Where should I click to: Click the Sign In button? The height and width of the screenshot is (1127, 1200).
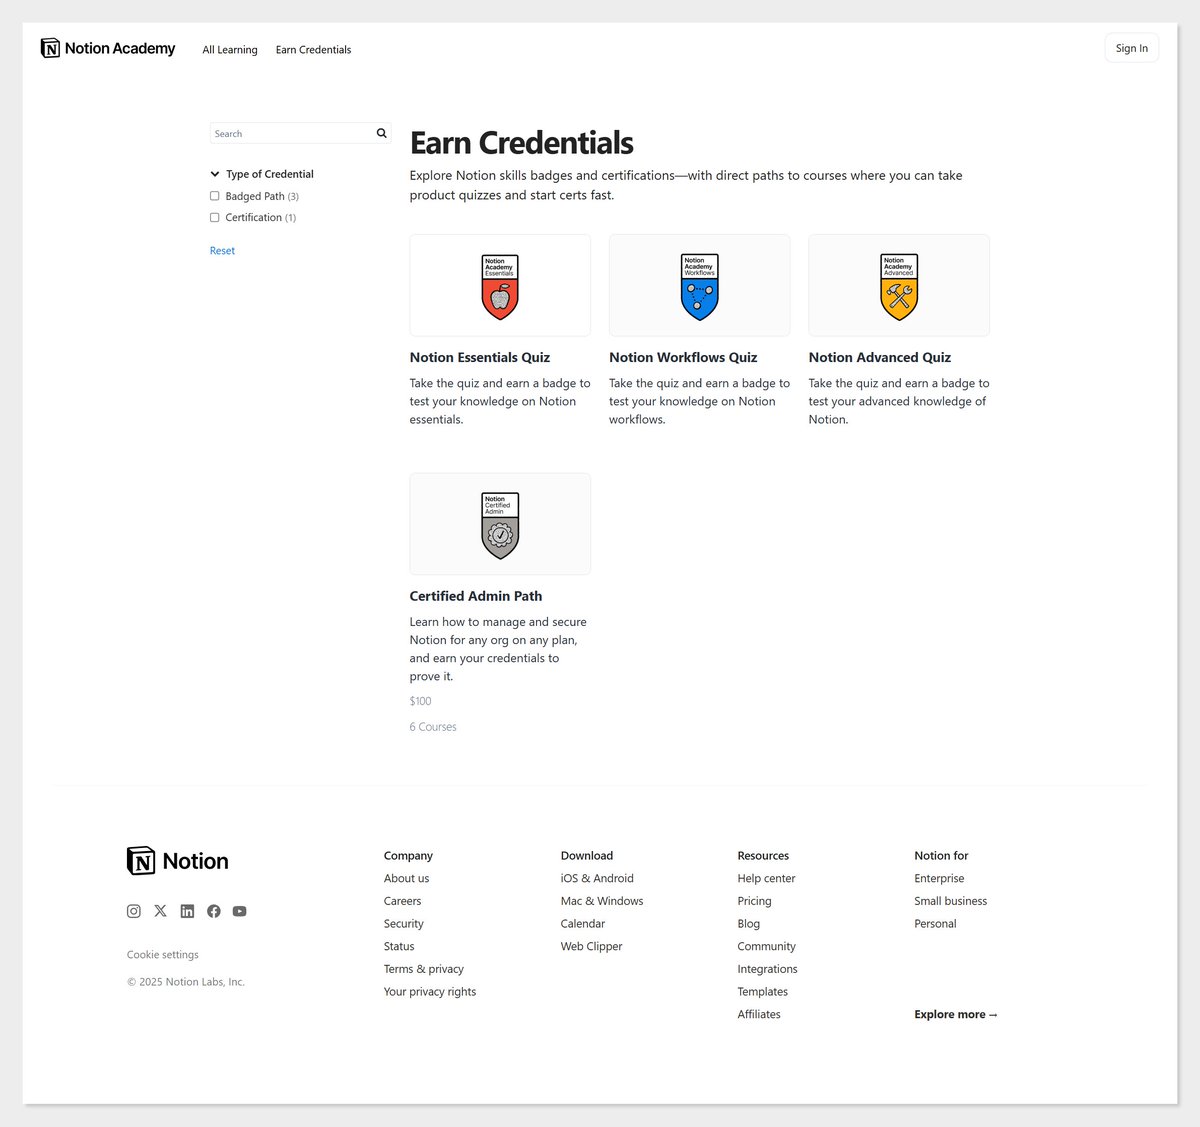(1132, 48)
